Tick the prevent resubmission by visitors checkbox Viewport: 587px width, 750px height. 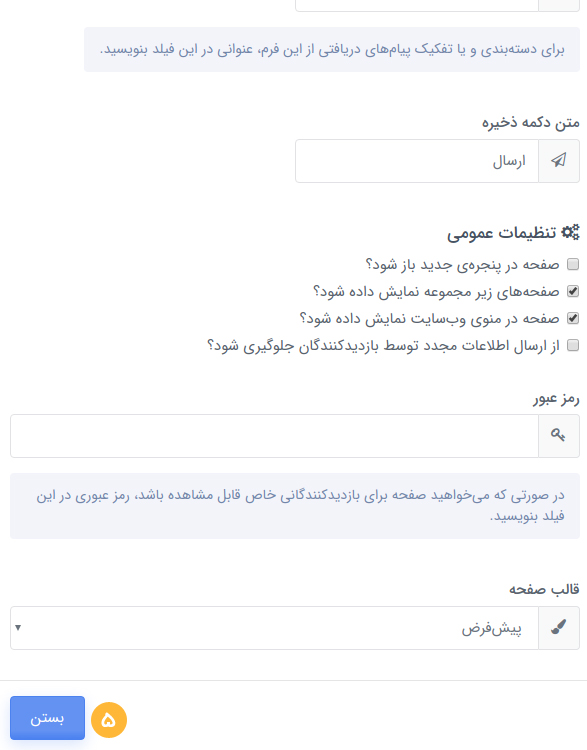click(573, 345)
